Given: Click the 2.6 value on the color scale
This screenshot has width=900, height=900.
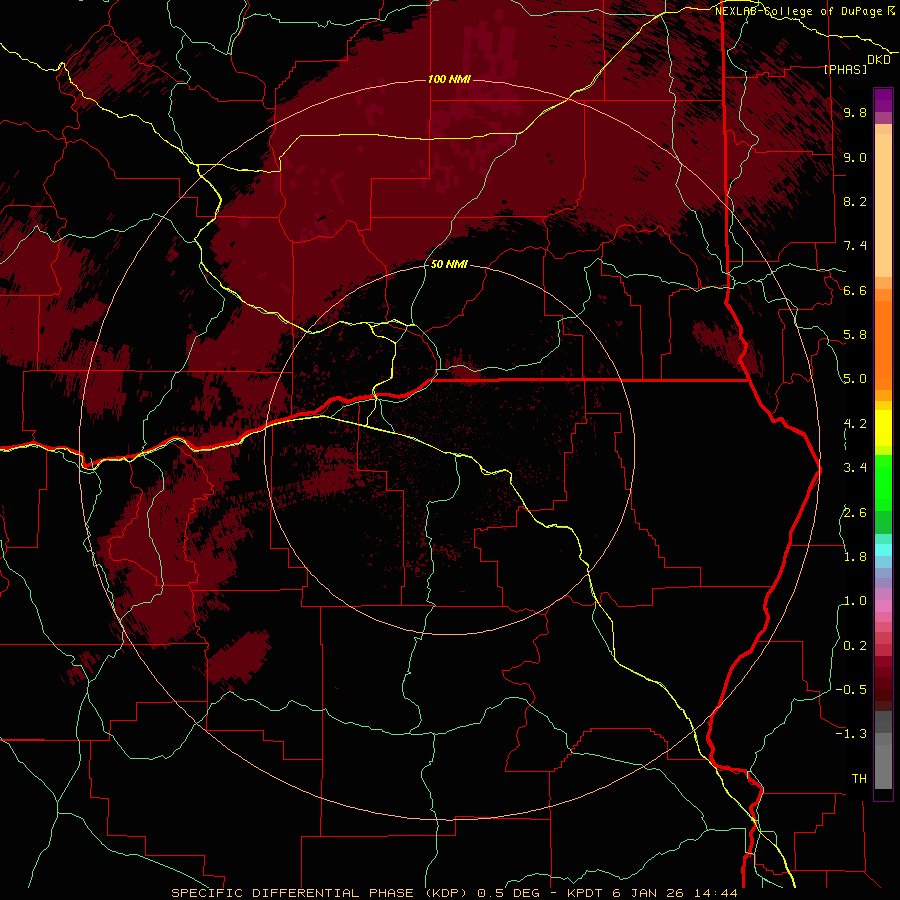Looking at the screenshot, I should [855, 512].
